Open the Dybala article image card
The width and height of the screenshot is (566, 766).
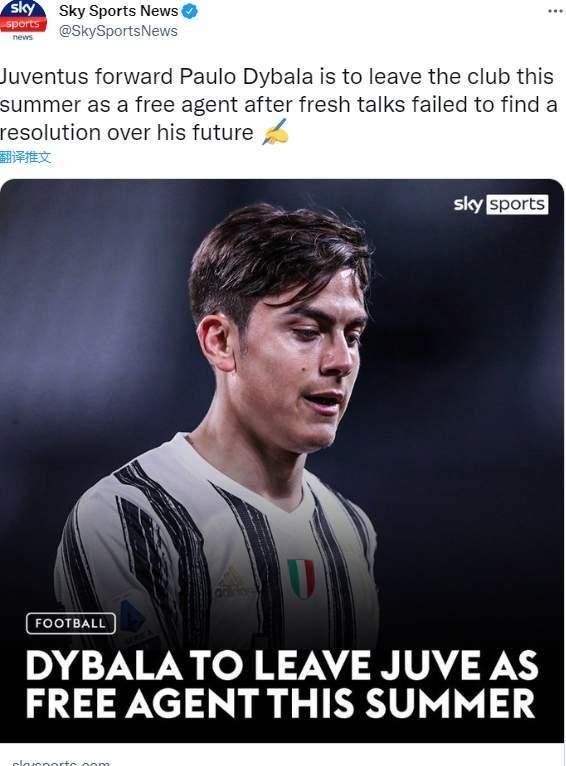282,461
